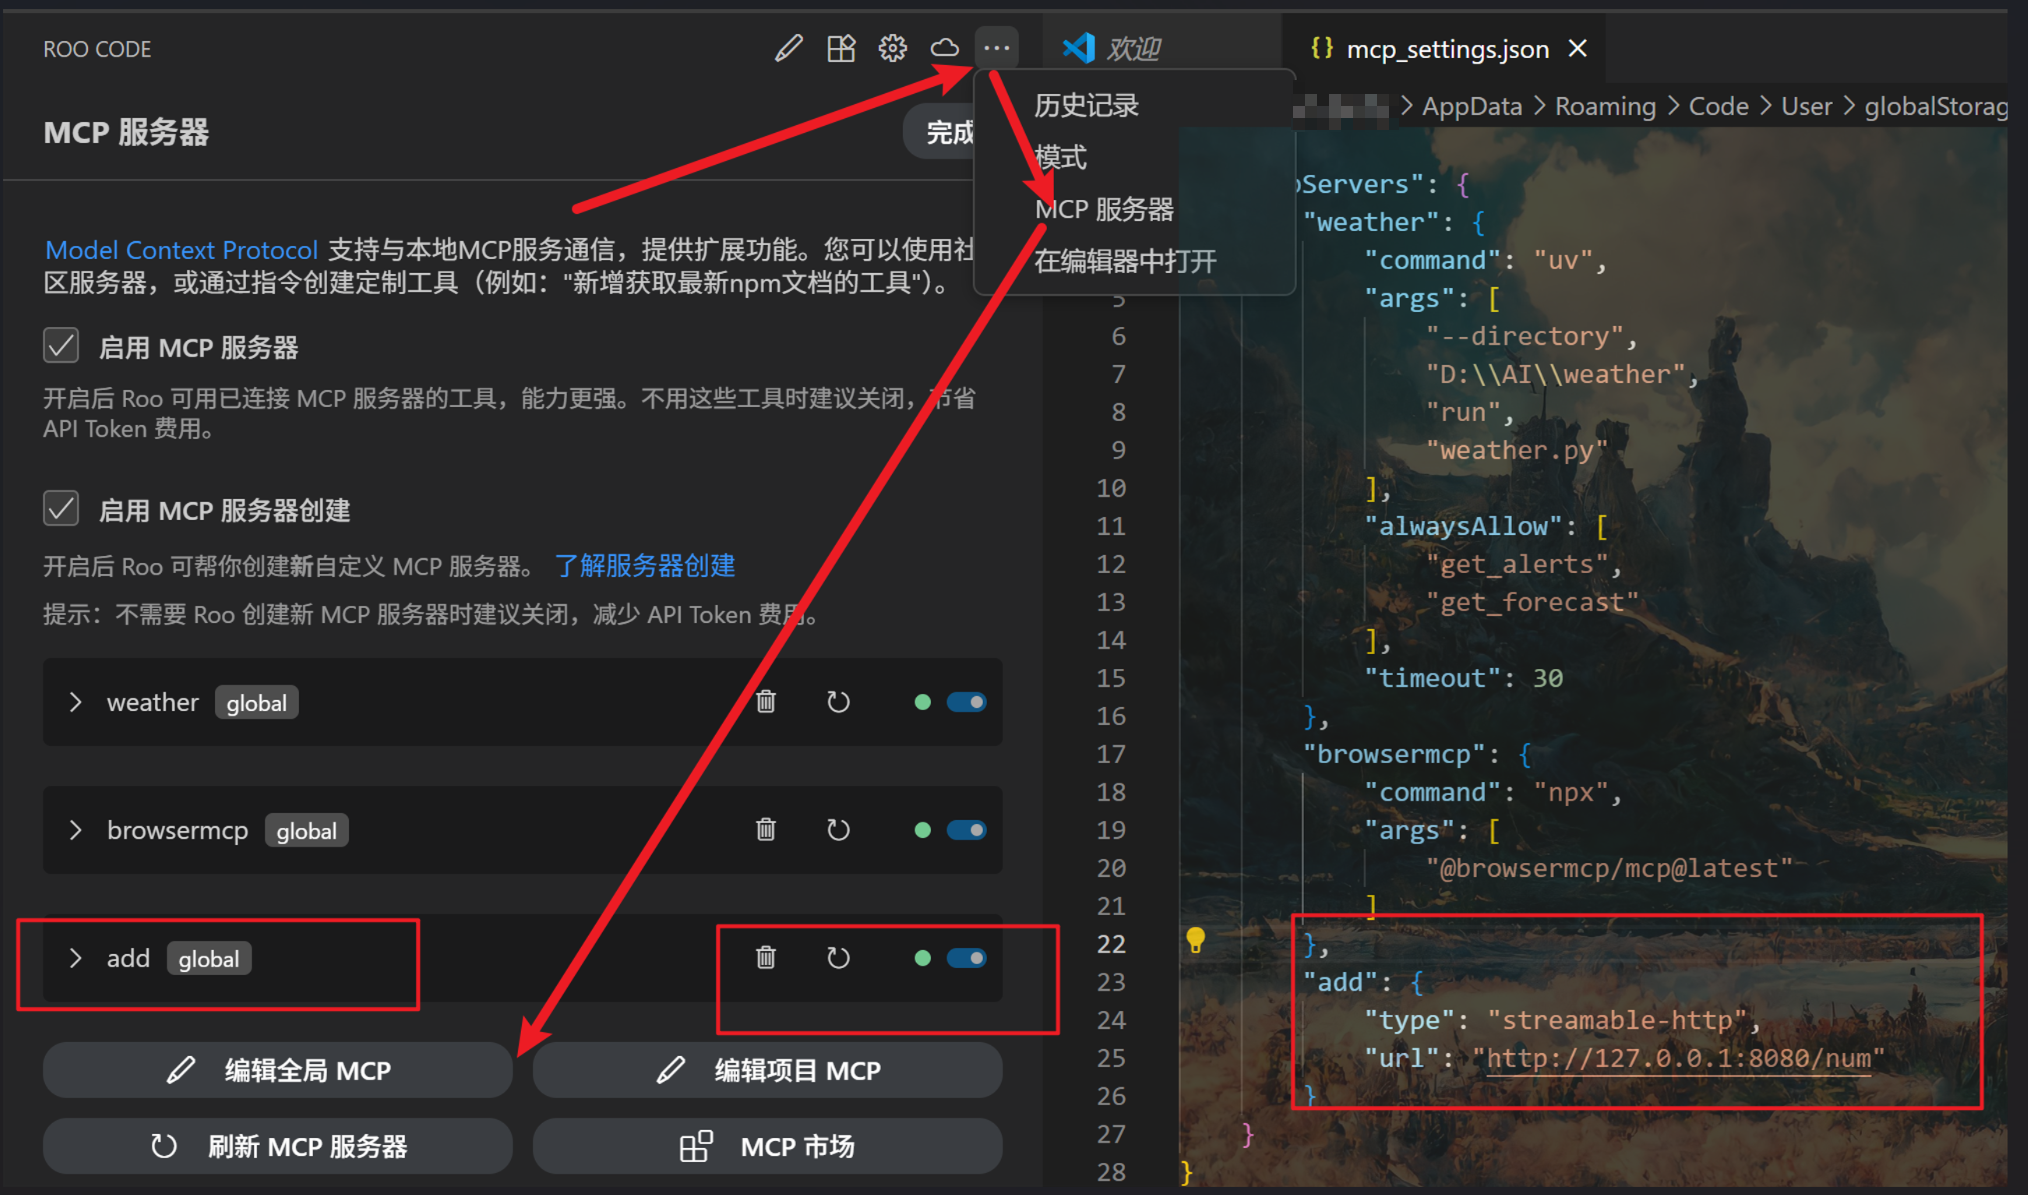Expand the weather server entry
Screen dimensions: 2028x1195
click(76, 702)
